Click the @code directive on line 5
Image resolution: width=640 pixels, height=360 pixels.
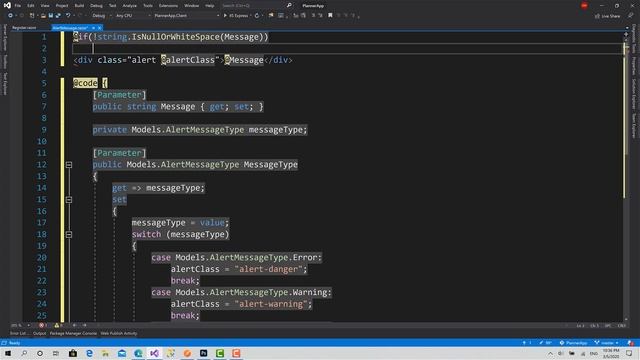pyautogui.click(x=85, y=83)
